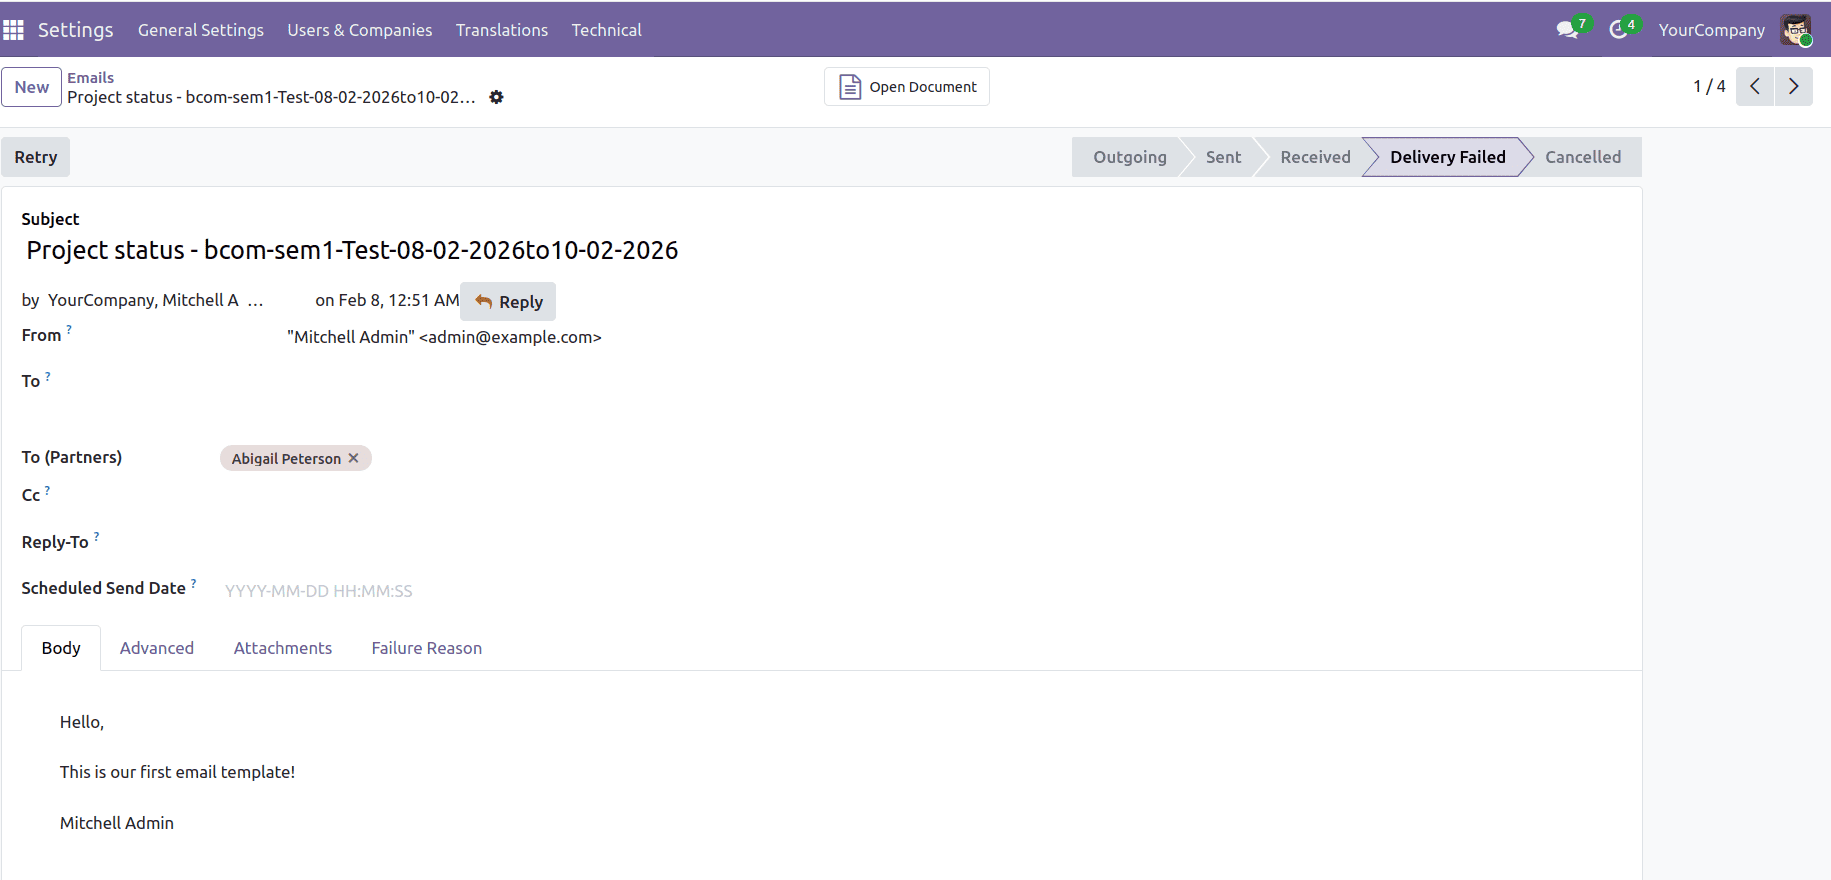
Task: Select the Delivery Failed status
Action: coord(1447,157)
